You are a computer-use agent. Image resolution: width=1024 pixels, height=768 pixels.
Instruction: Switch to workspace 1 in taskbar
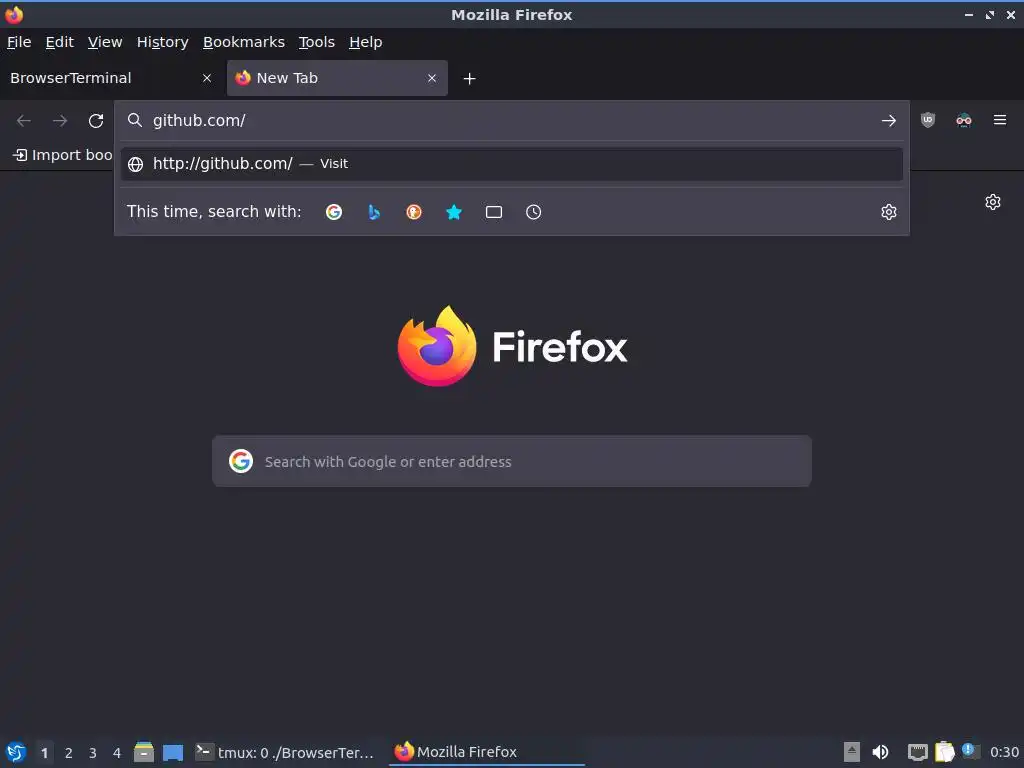(x=44, y=753)
